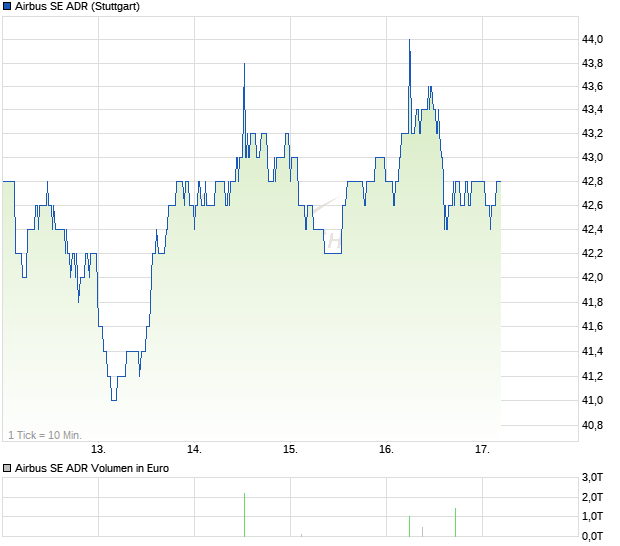Click the 44,0 price axis label
The width and height of the screenshot is (620, 546).
click(x=592, y=39)
